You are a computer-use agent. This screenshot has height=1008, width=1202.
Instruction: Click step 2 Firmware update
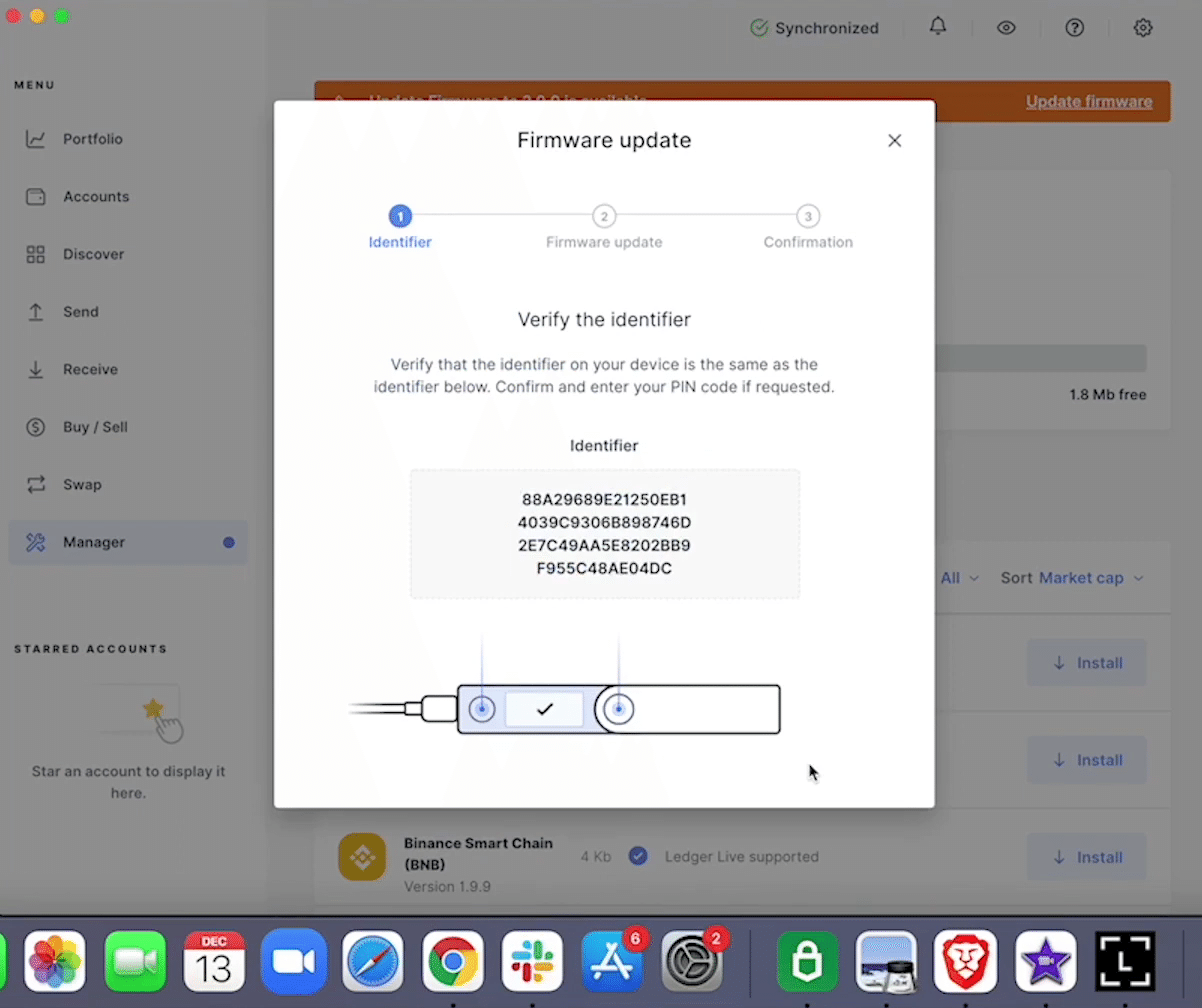pos(604,227)
